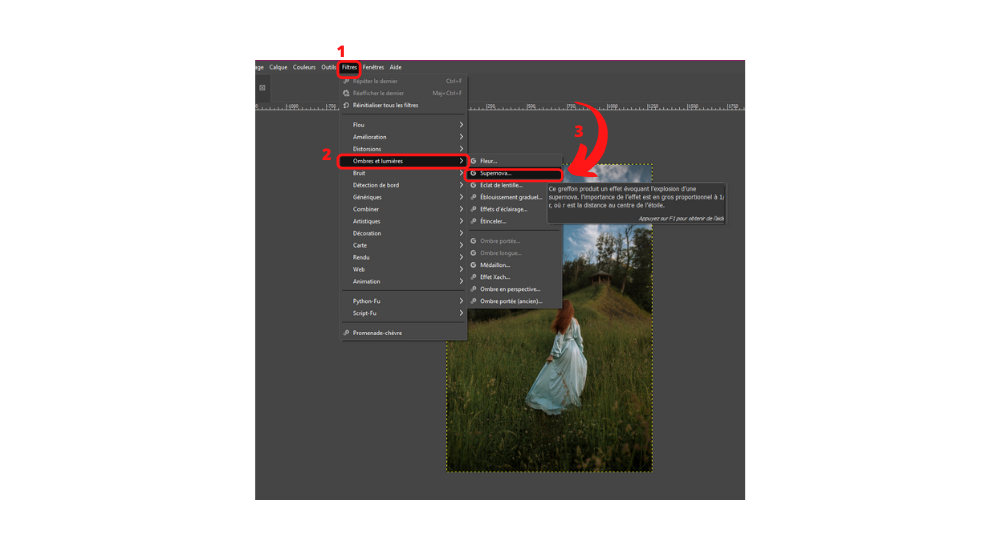Open the Couleurs menu
This screenshot has height=560, width=1000.
pos(304,67)
